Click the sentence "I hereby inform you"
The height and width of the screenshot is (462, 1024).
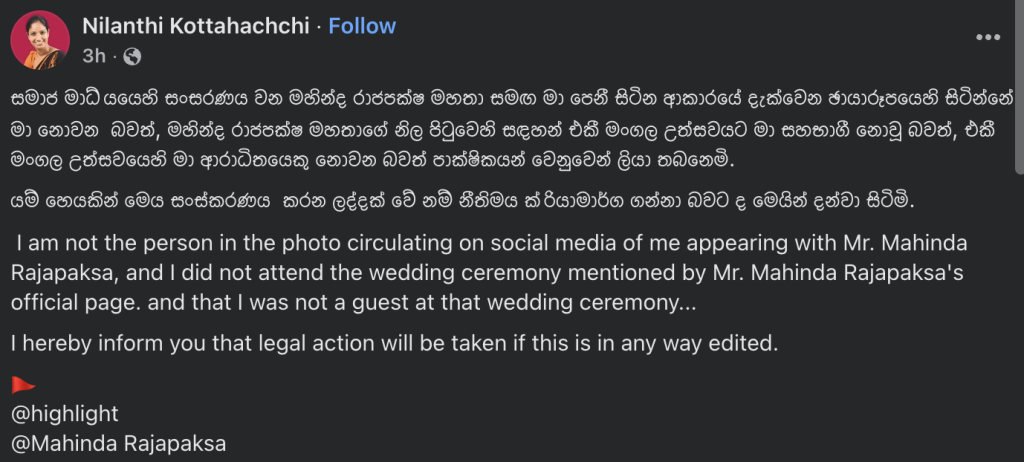point(393,342)
